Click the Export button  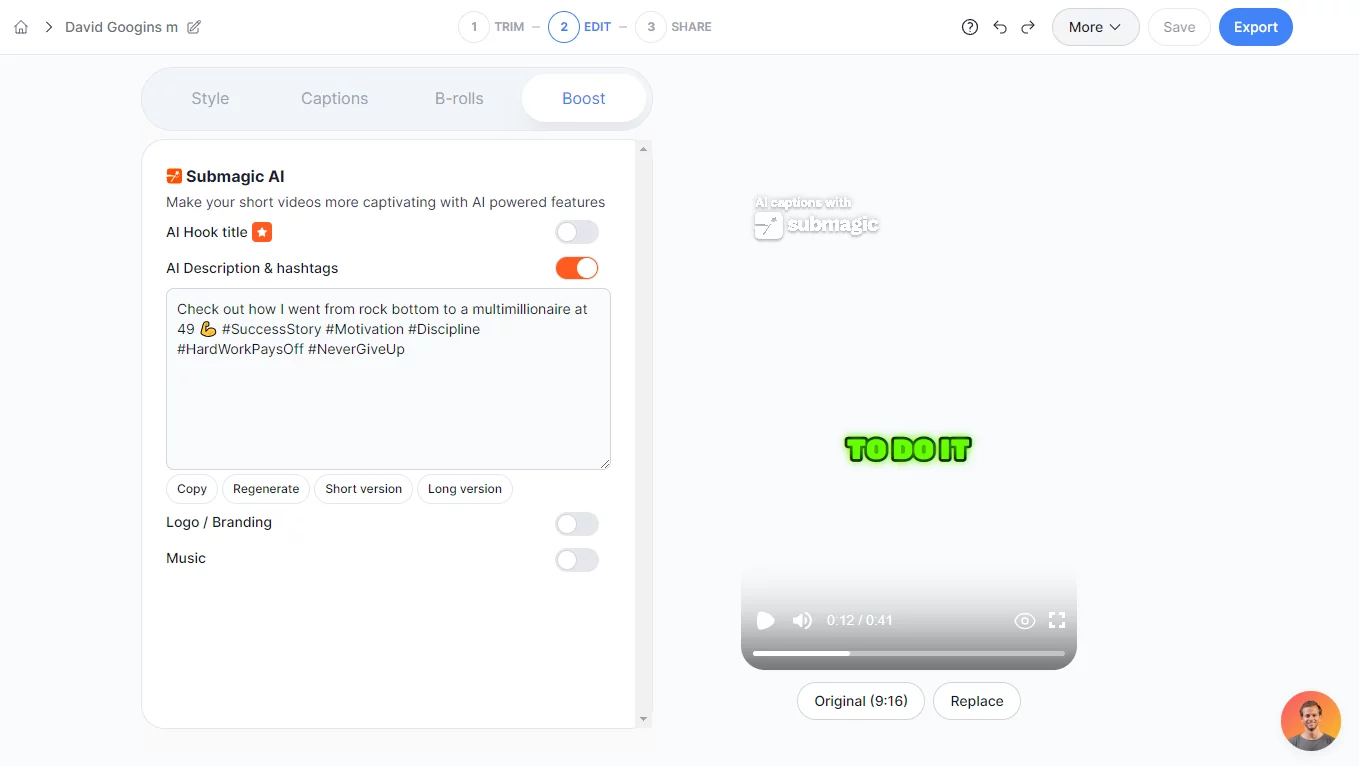[1255, 27]
